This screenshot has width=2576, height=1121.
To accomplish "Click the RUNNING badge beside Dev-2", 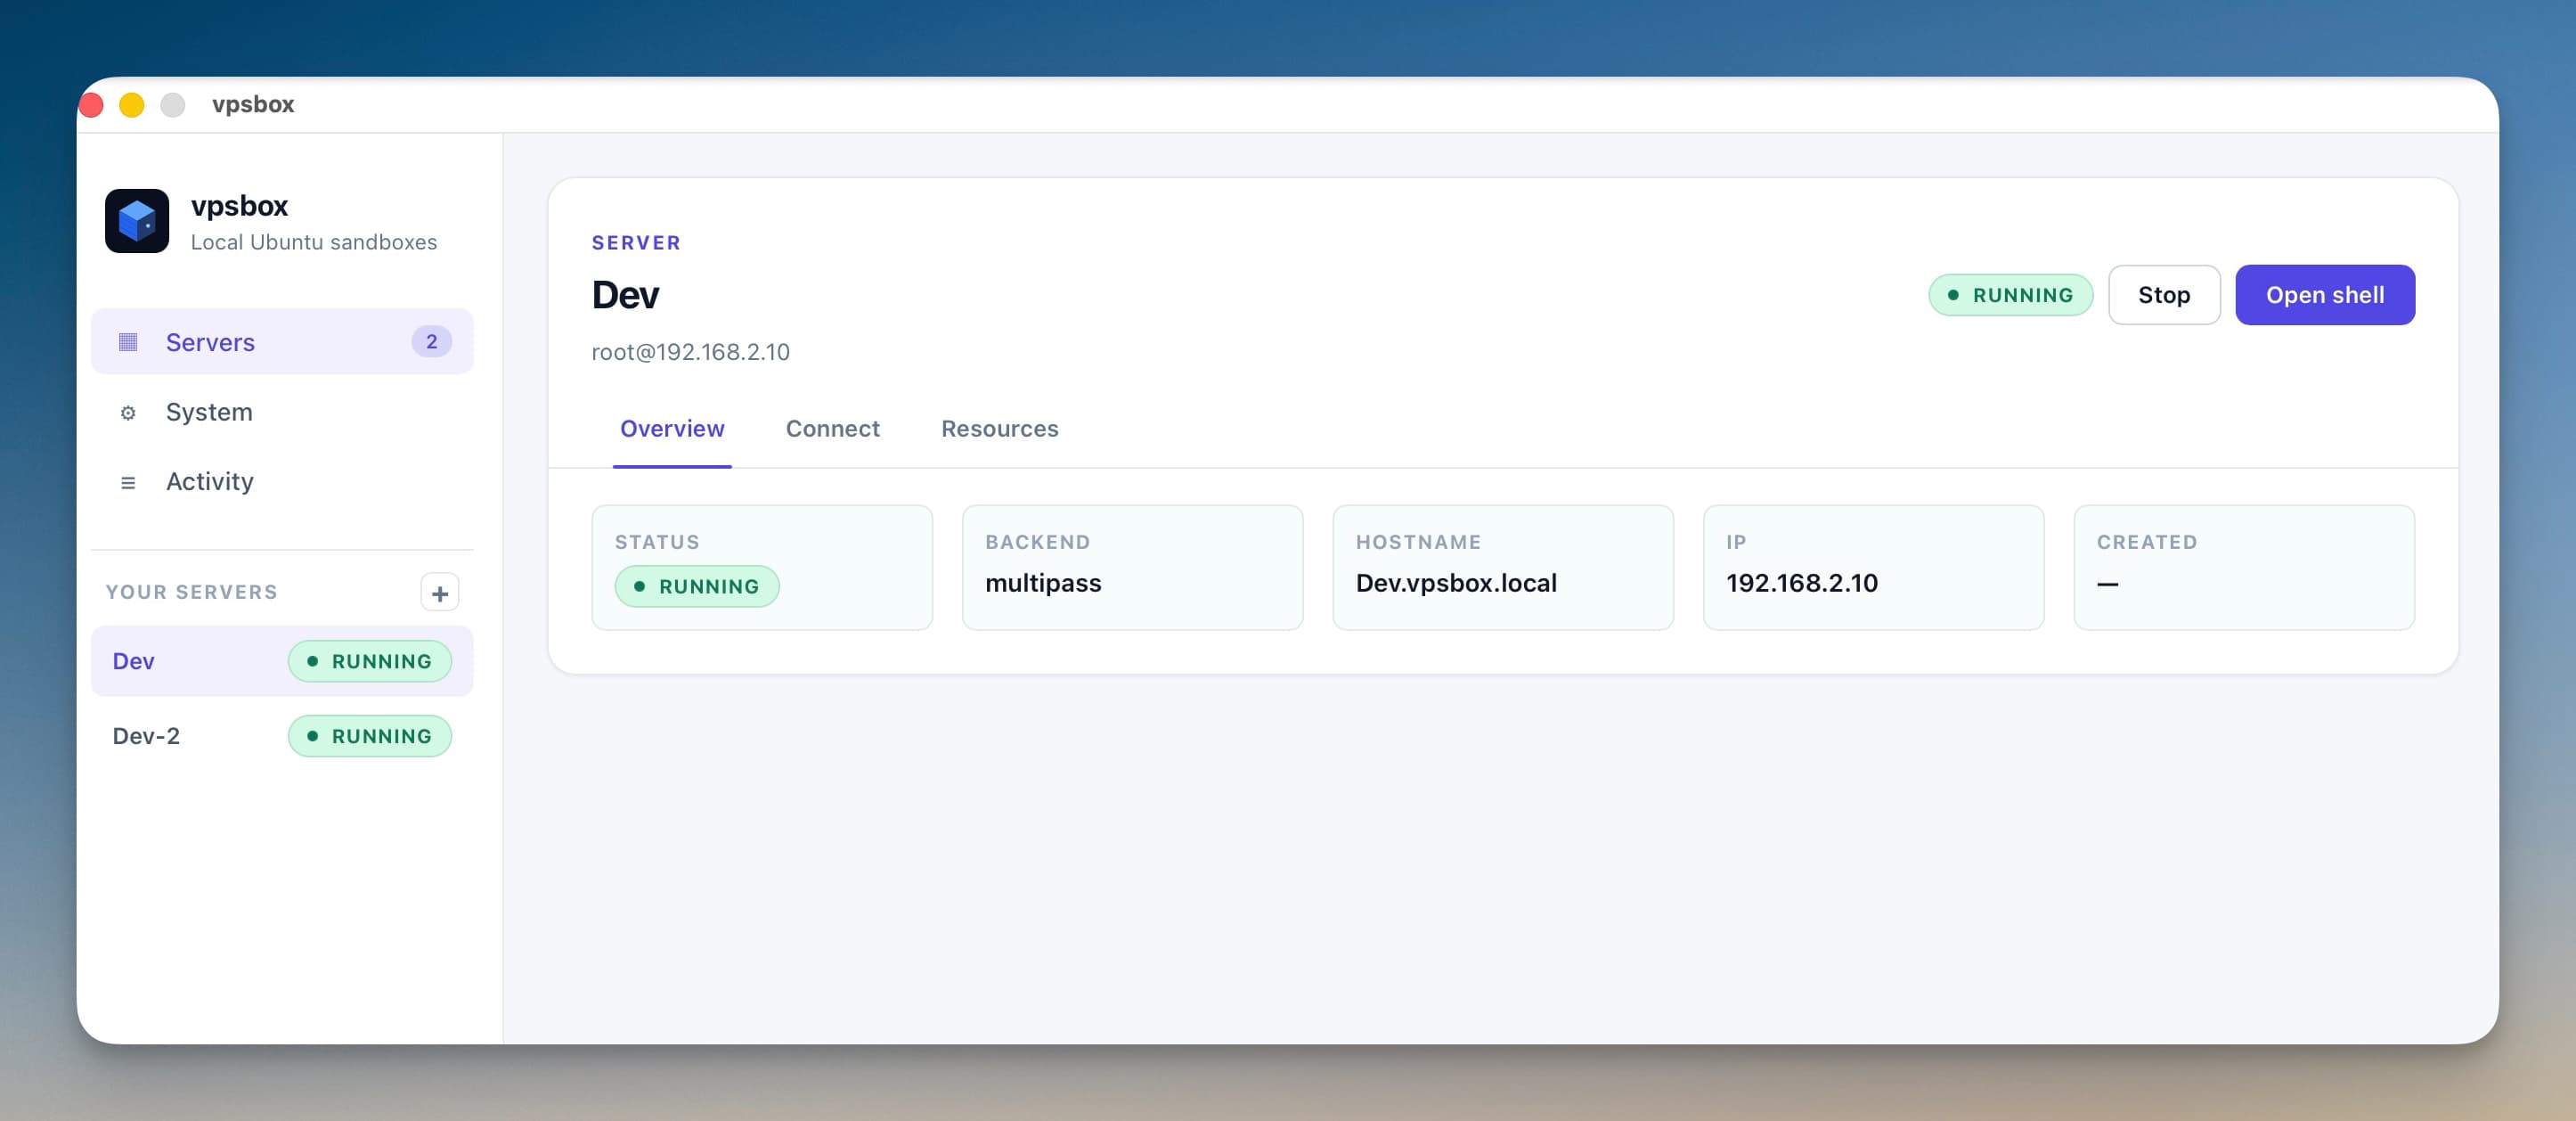I will click(369, 736).
